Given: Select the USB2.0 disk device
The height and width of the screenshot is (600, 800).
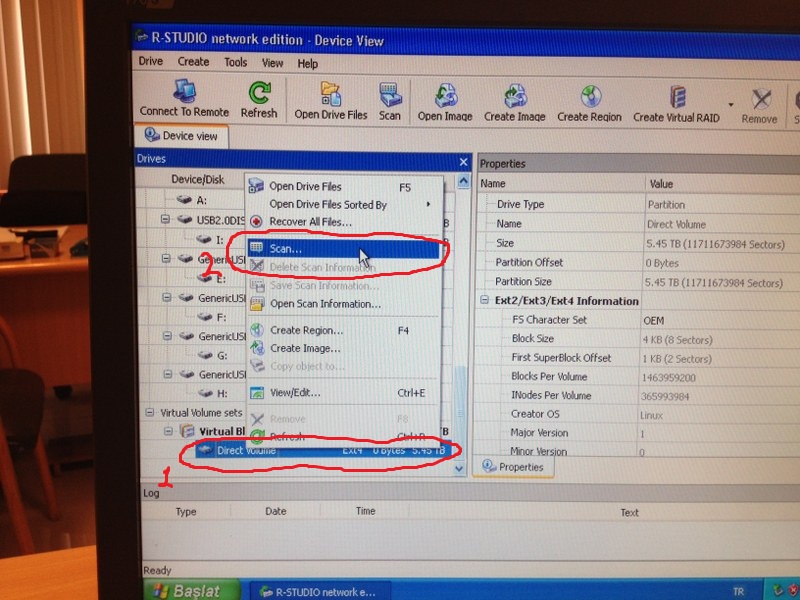Looking at the screenshot, I should 211,220.
